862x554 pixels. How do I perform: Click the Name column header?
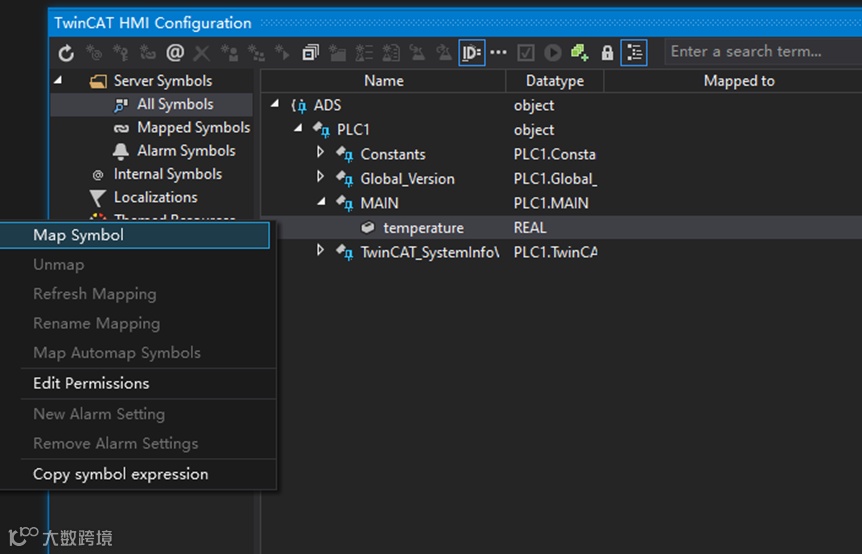383,81
